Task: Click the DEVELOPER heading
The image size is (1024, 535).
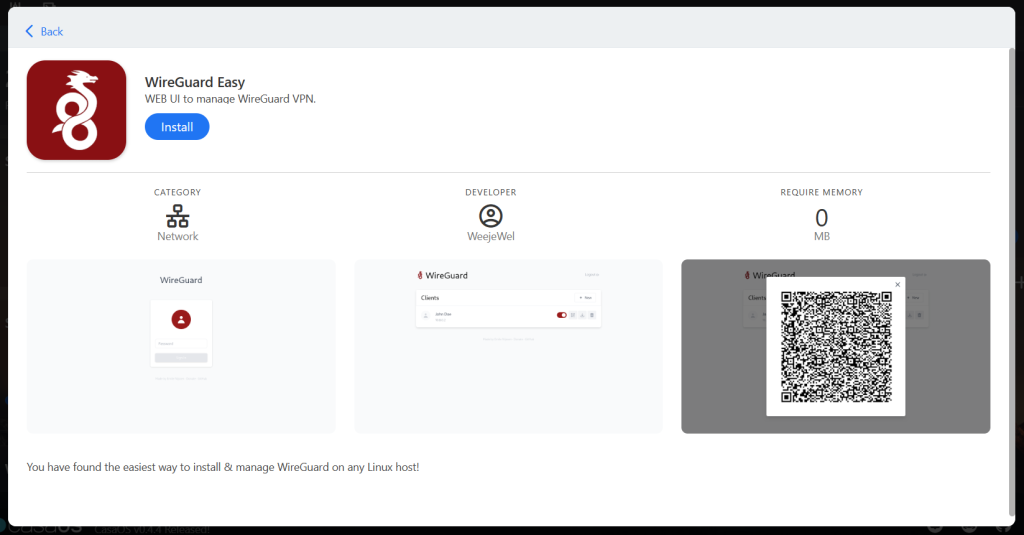Action: tap(490, 192)
